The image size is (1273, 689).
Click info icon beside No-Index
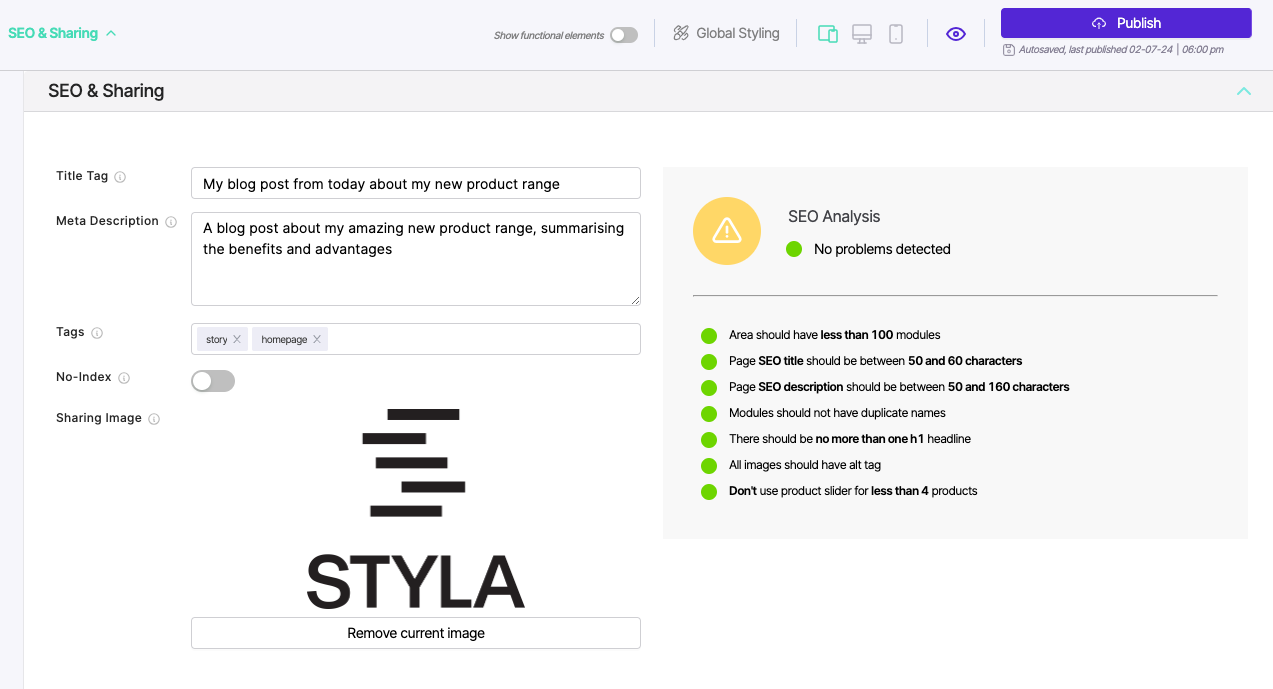pyautogui.click(x=124, y=378)
